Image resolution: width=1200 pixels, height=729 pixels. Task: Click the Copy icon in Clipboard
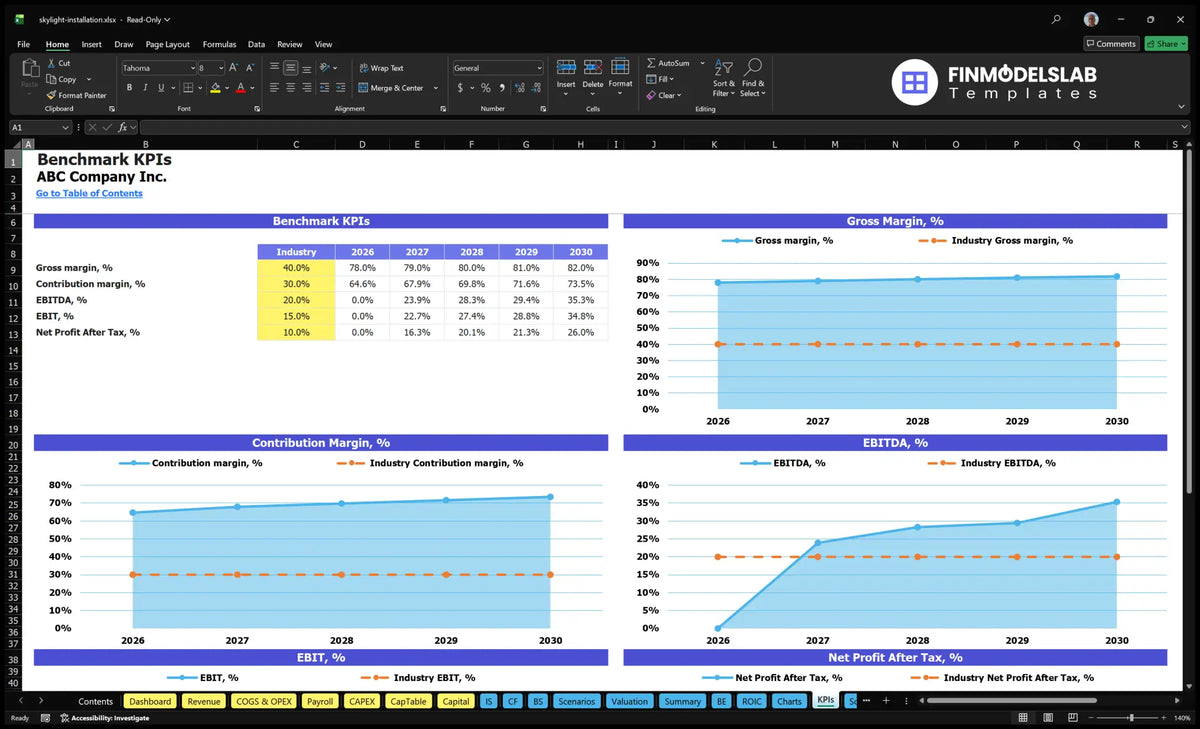click(50, 79)
